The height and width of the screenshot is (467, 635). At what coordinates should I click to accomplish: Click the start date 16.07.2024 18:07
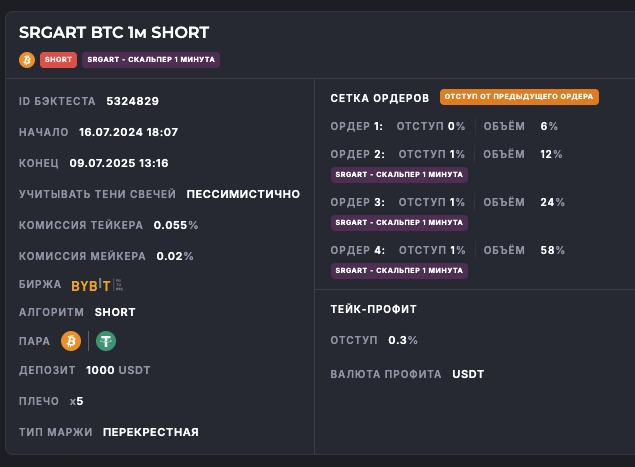point(128,132)
